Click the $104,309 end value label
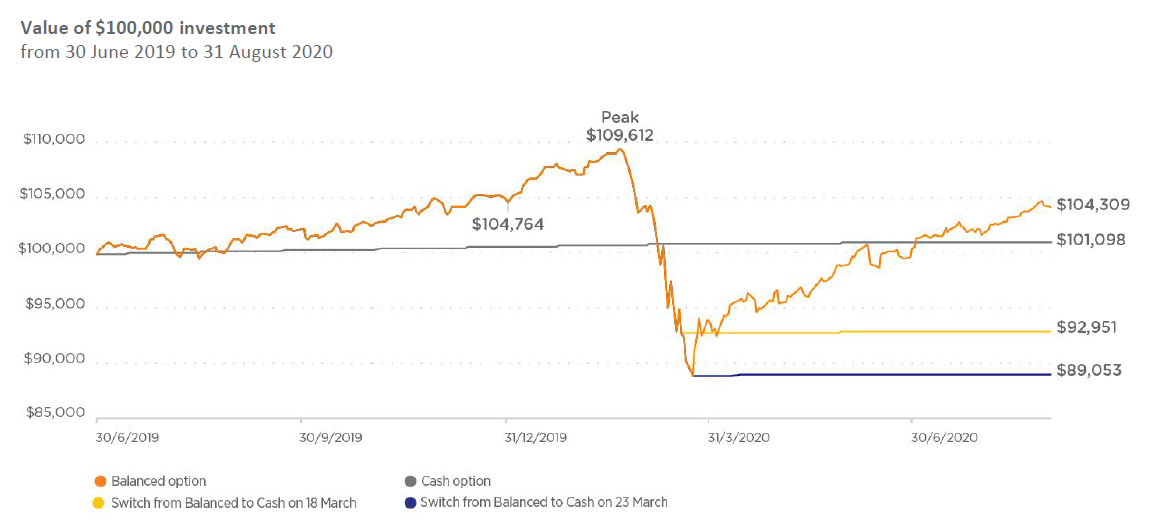The width and height of the screenshot is (1168, 529). click(1093, 205)
